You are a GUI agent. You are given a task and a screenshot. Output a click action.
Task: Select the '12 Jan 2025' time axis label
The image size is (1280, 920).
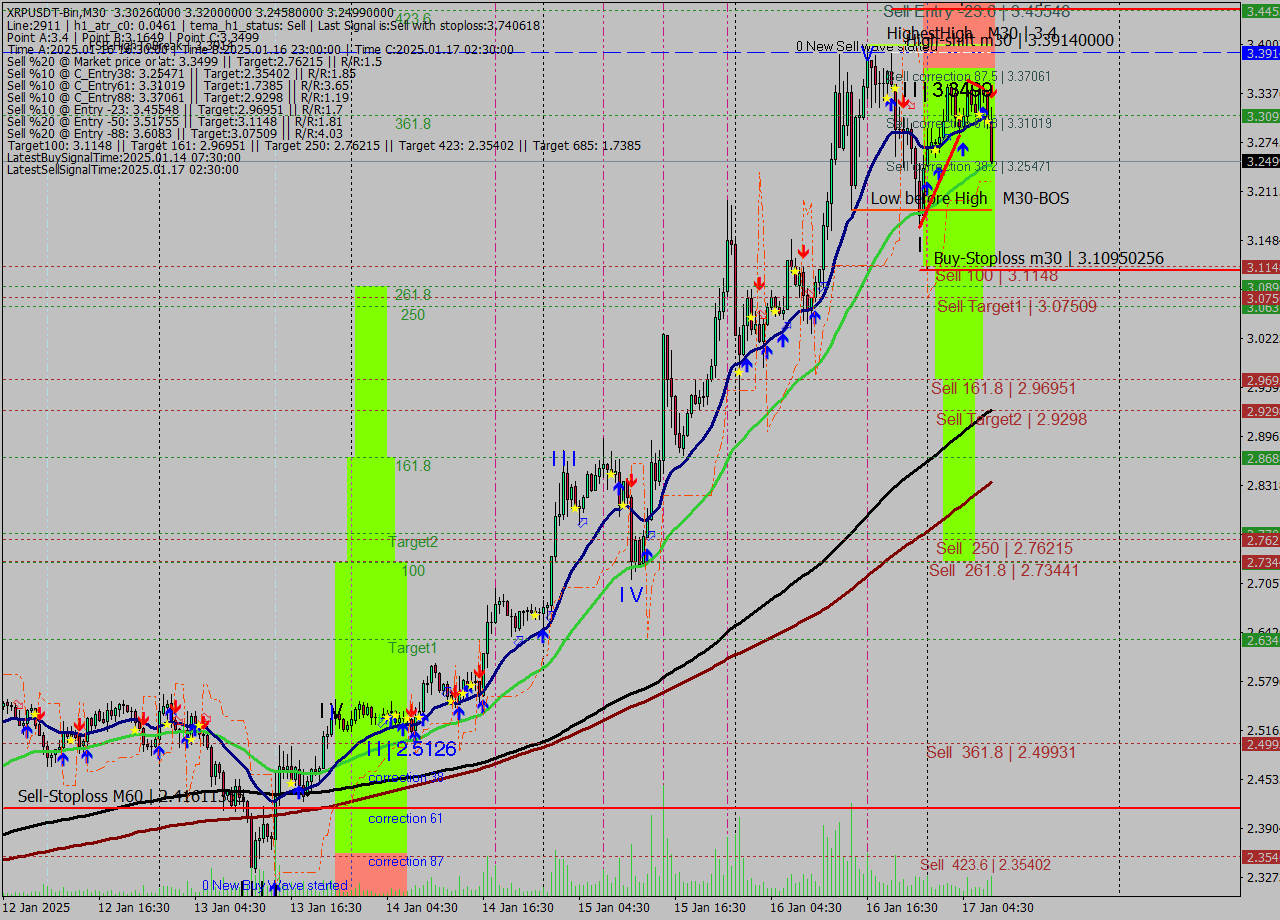(x=36, y=908)
